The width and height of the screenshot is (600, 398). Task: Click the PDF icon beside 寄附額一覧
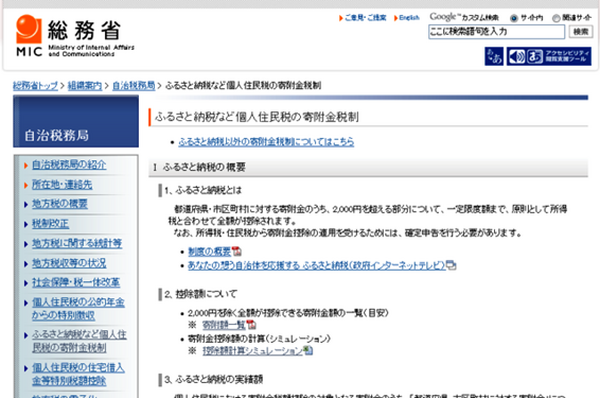point(251,325)
